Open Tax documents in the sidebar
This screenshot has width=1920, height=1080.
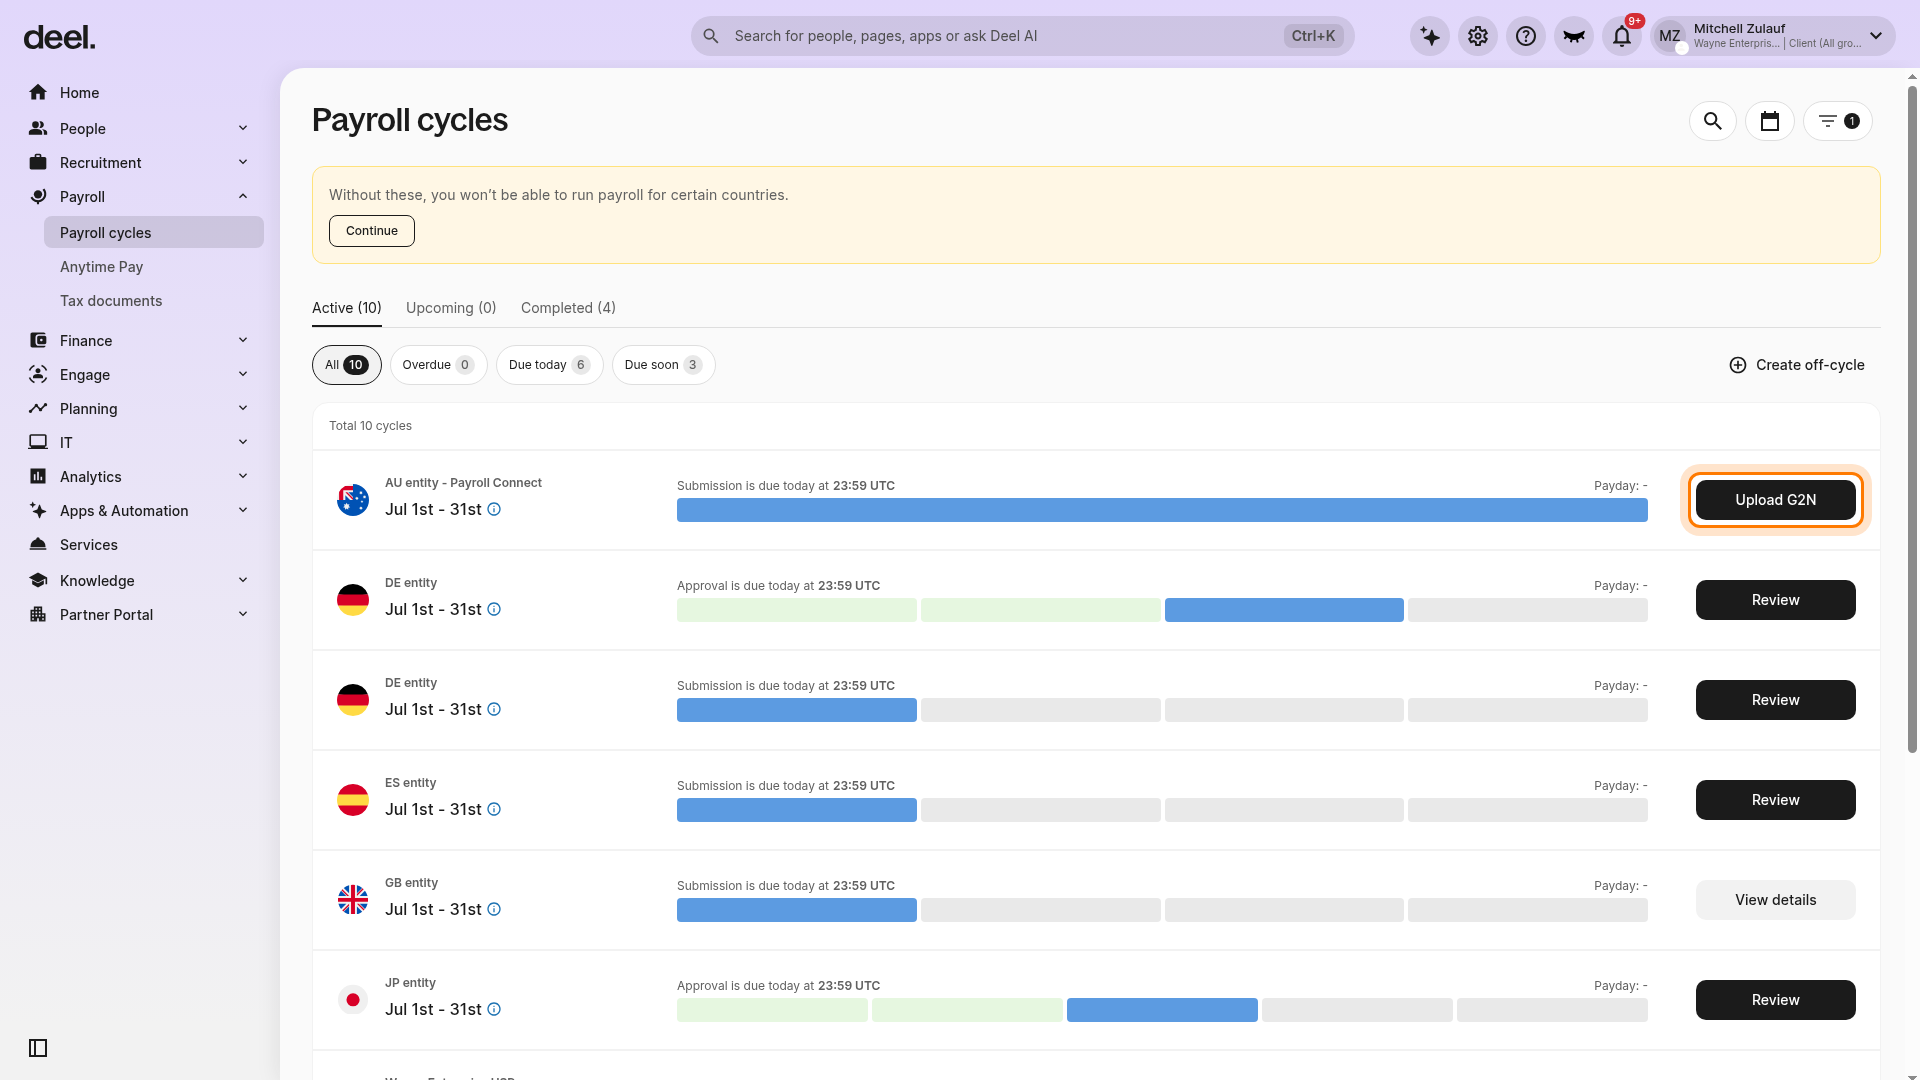coord(111,301)
